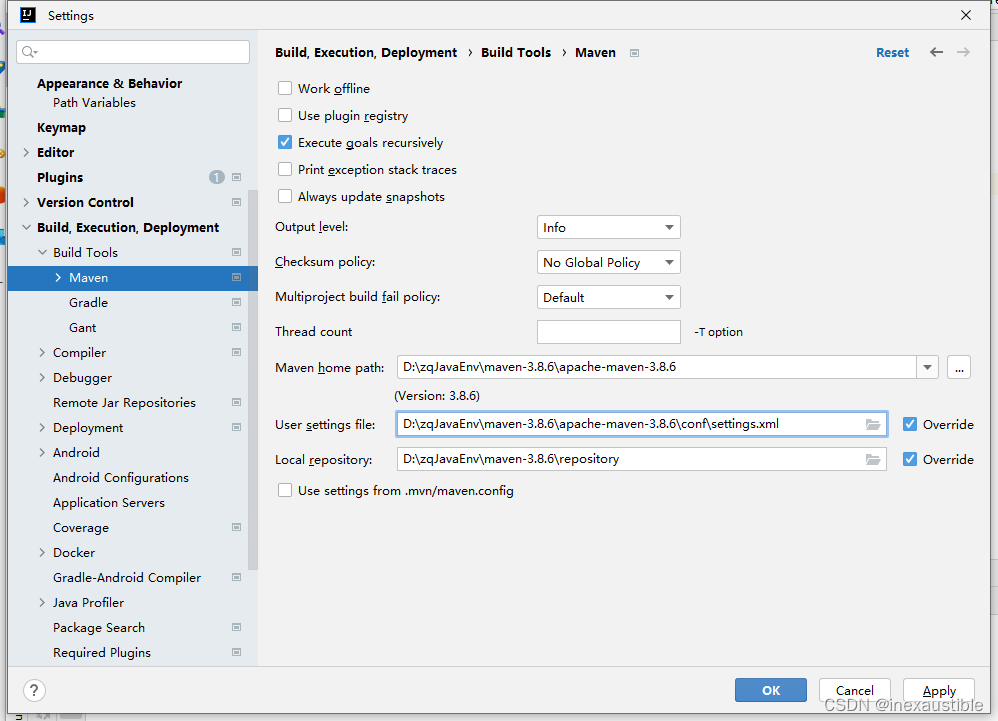Viewport: 998px width, 721px height.
Task: Click the project icon next to Plugins
Action: pos(237,177)
